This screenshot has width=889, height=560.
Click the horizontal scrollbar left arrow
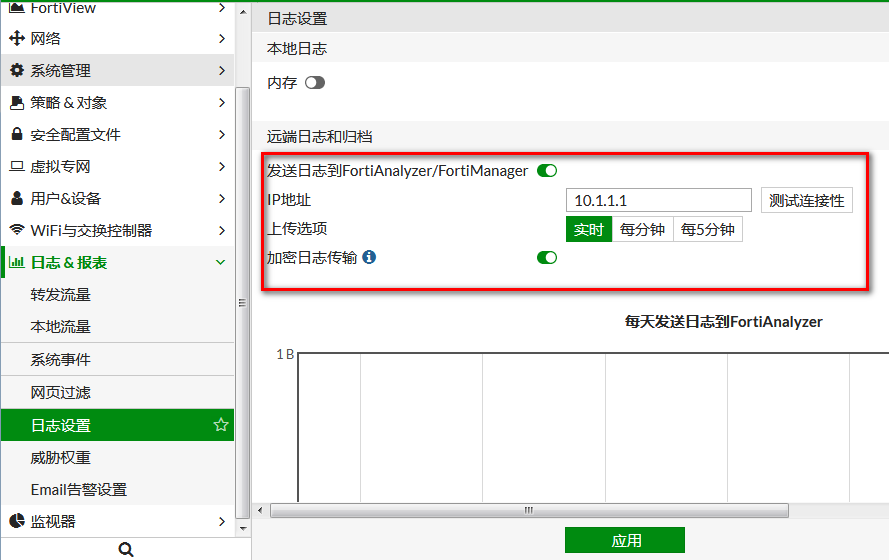coord(260,510)
